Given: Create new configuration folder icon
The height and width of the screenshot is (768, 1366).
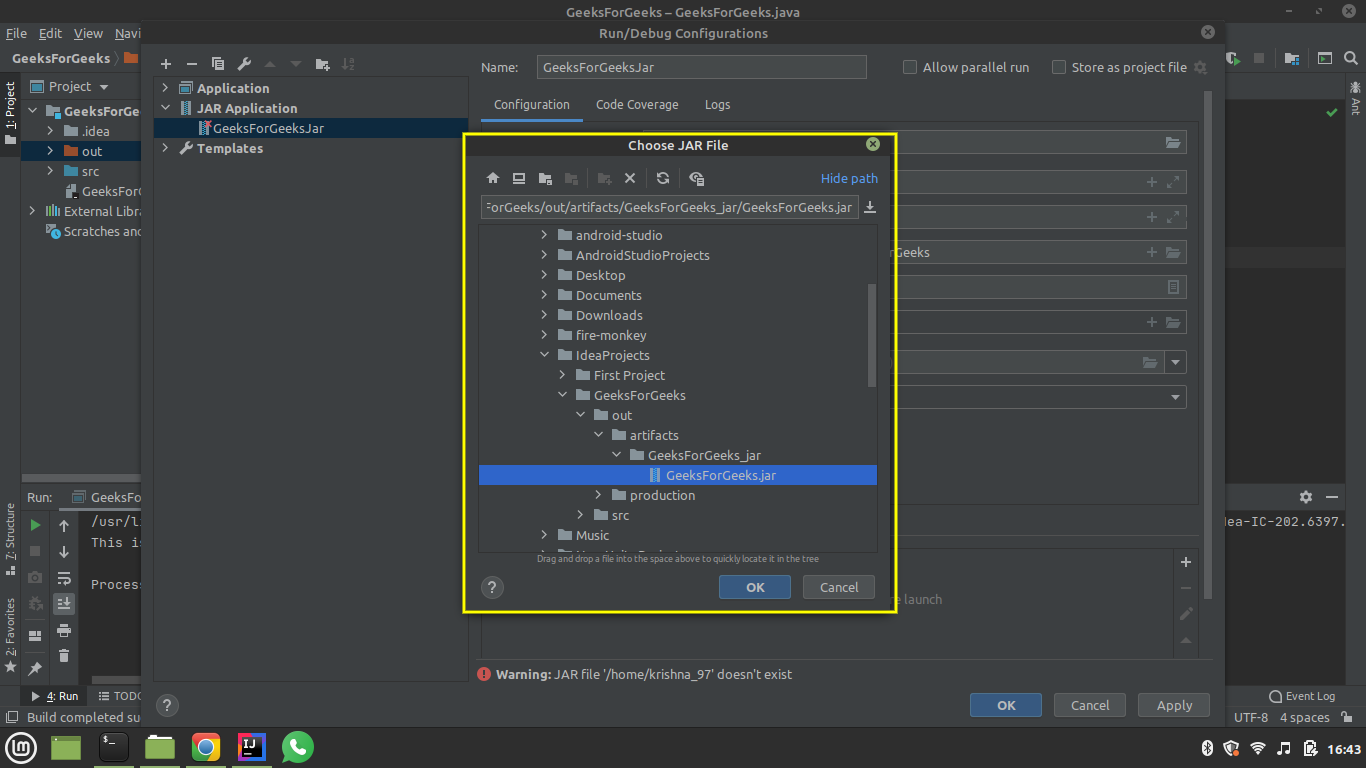Looking at the screenshot, I should [x=322, y=64].
